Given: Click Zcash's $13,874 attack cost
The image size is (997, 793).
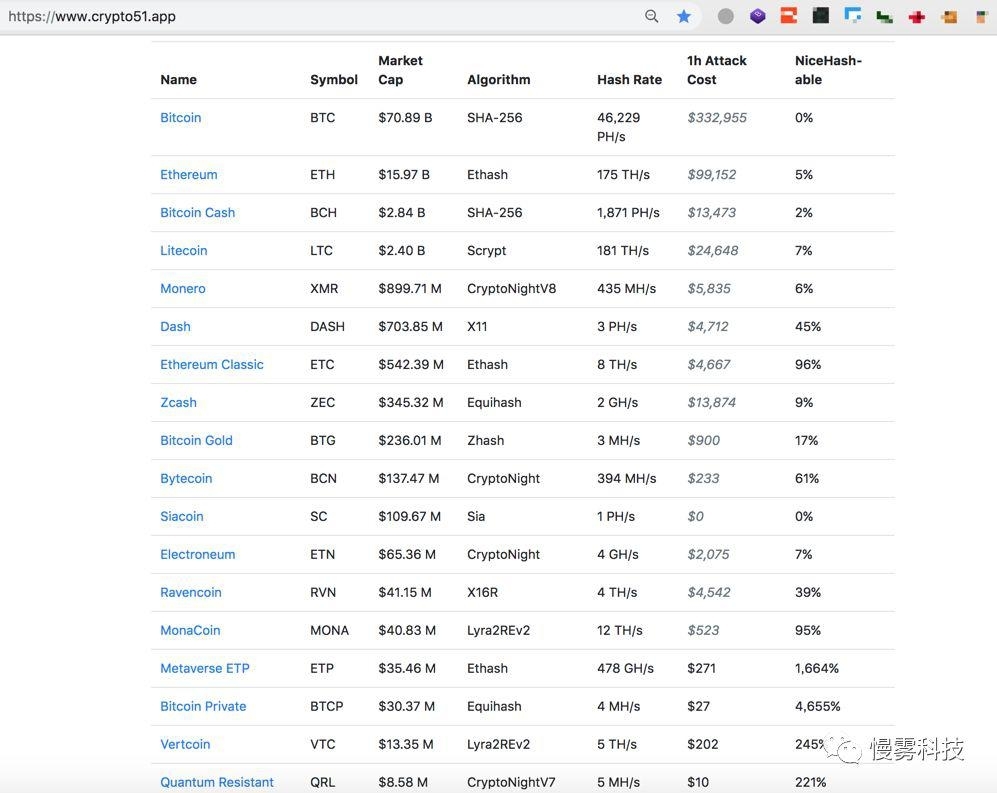Looking at the screenshot, I should (x=712, y=403).
